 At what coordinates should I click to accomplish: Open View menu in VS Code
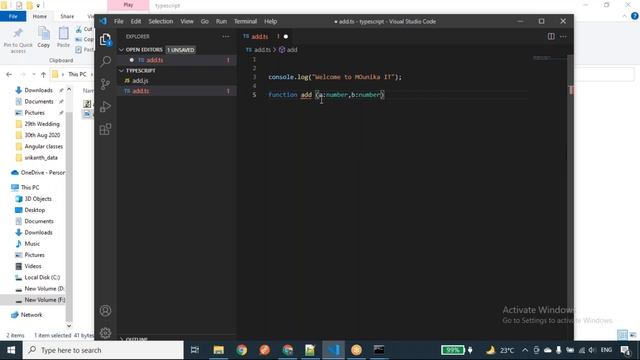pyautogui.click(x=187, y=21)
